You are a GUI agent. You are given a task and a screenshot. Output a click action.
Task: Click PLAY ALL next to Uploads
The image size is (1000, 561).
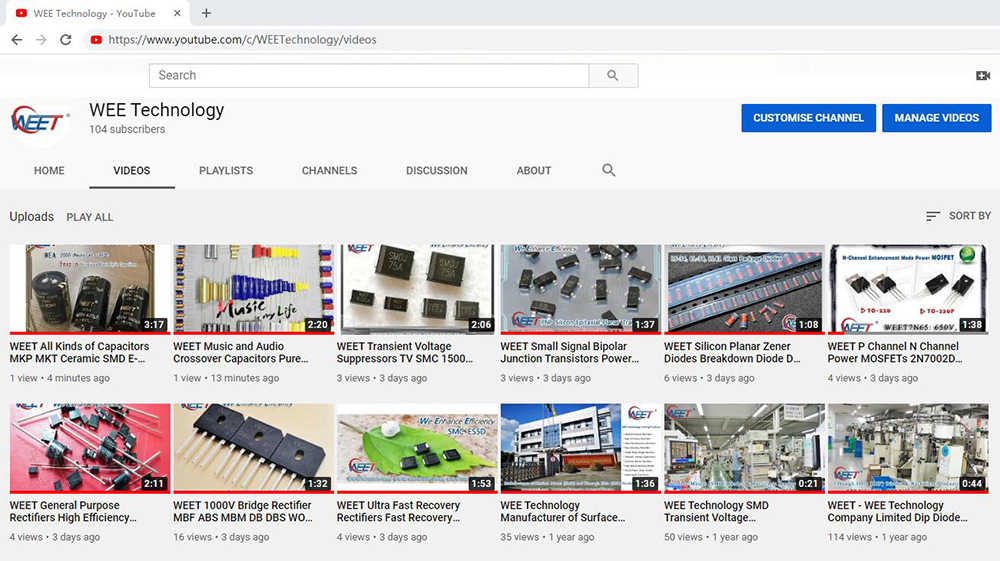(x=90, y=217)
